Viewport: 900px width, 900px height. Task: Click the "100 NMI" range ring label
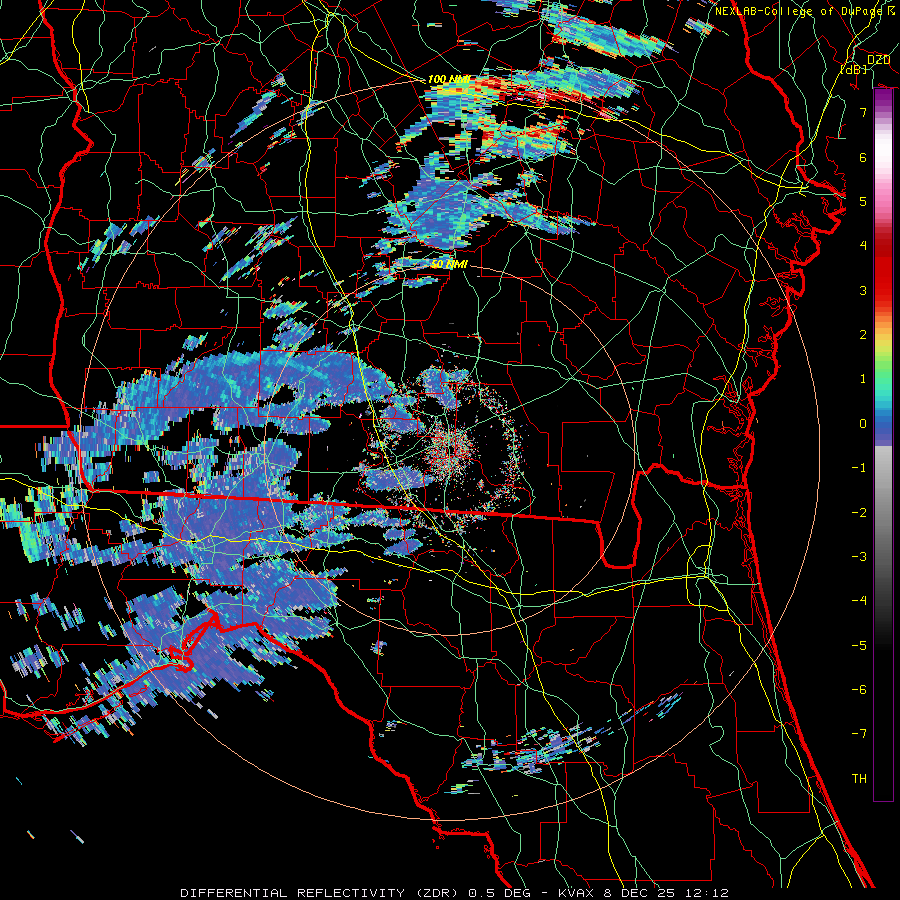pyautogui.click(x=449, y=79)
